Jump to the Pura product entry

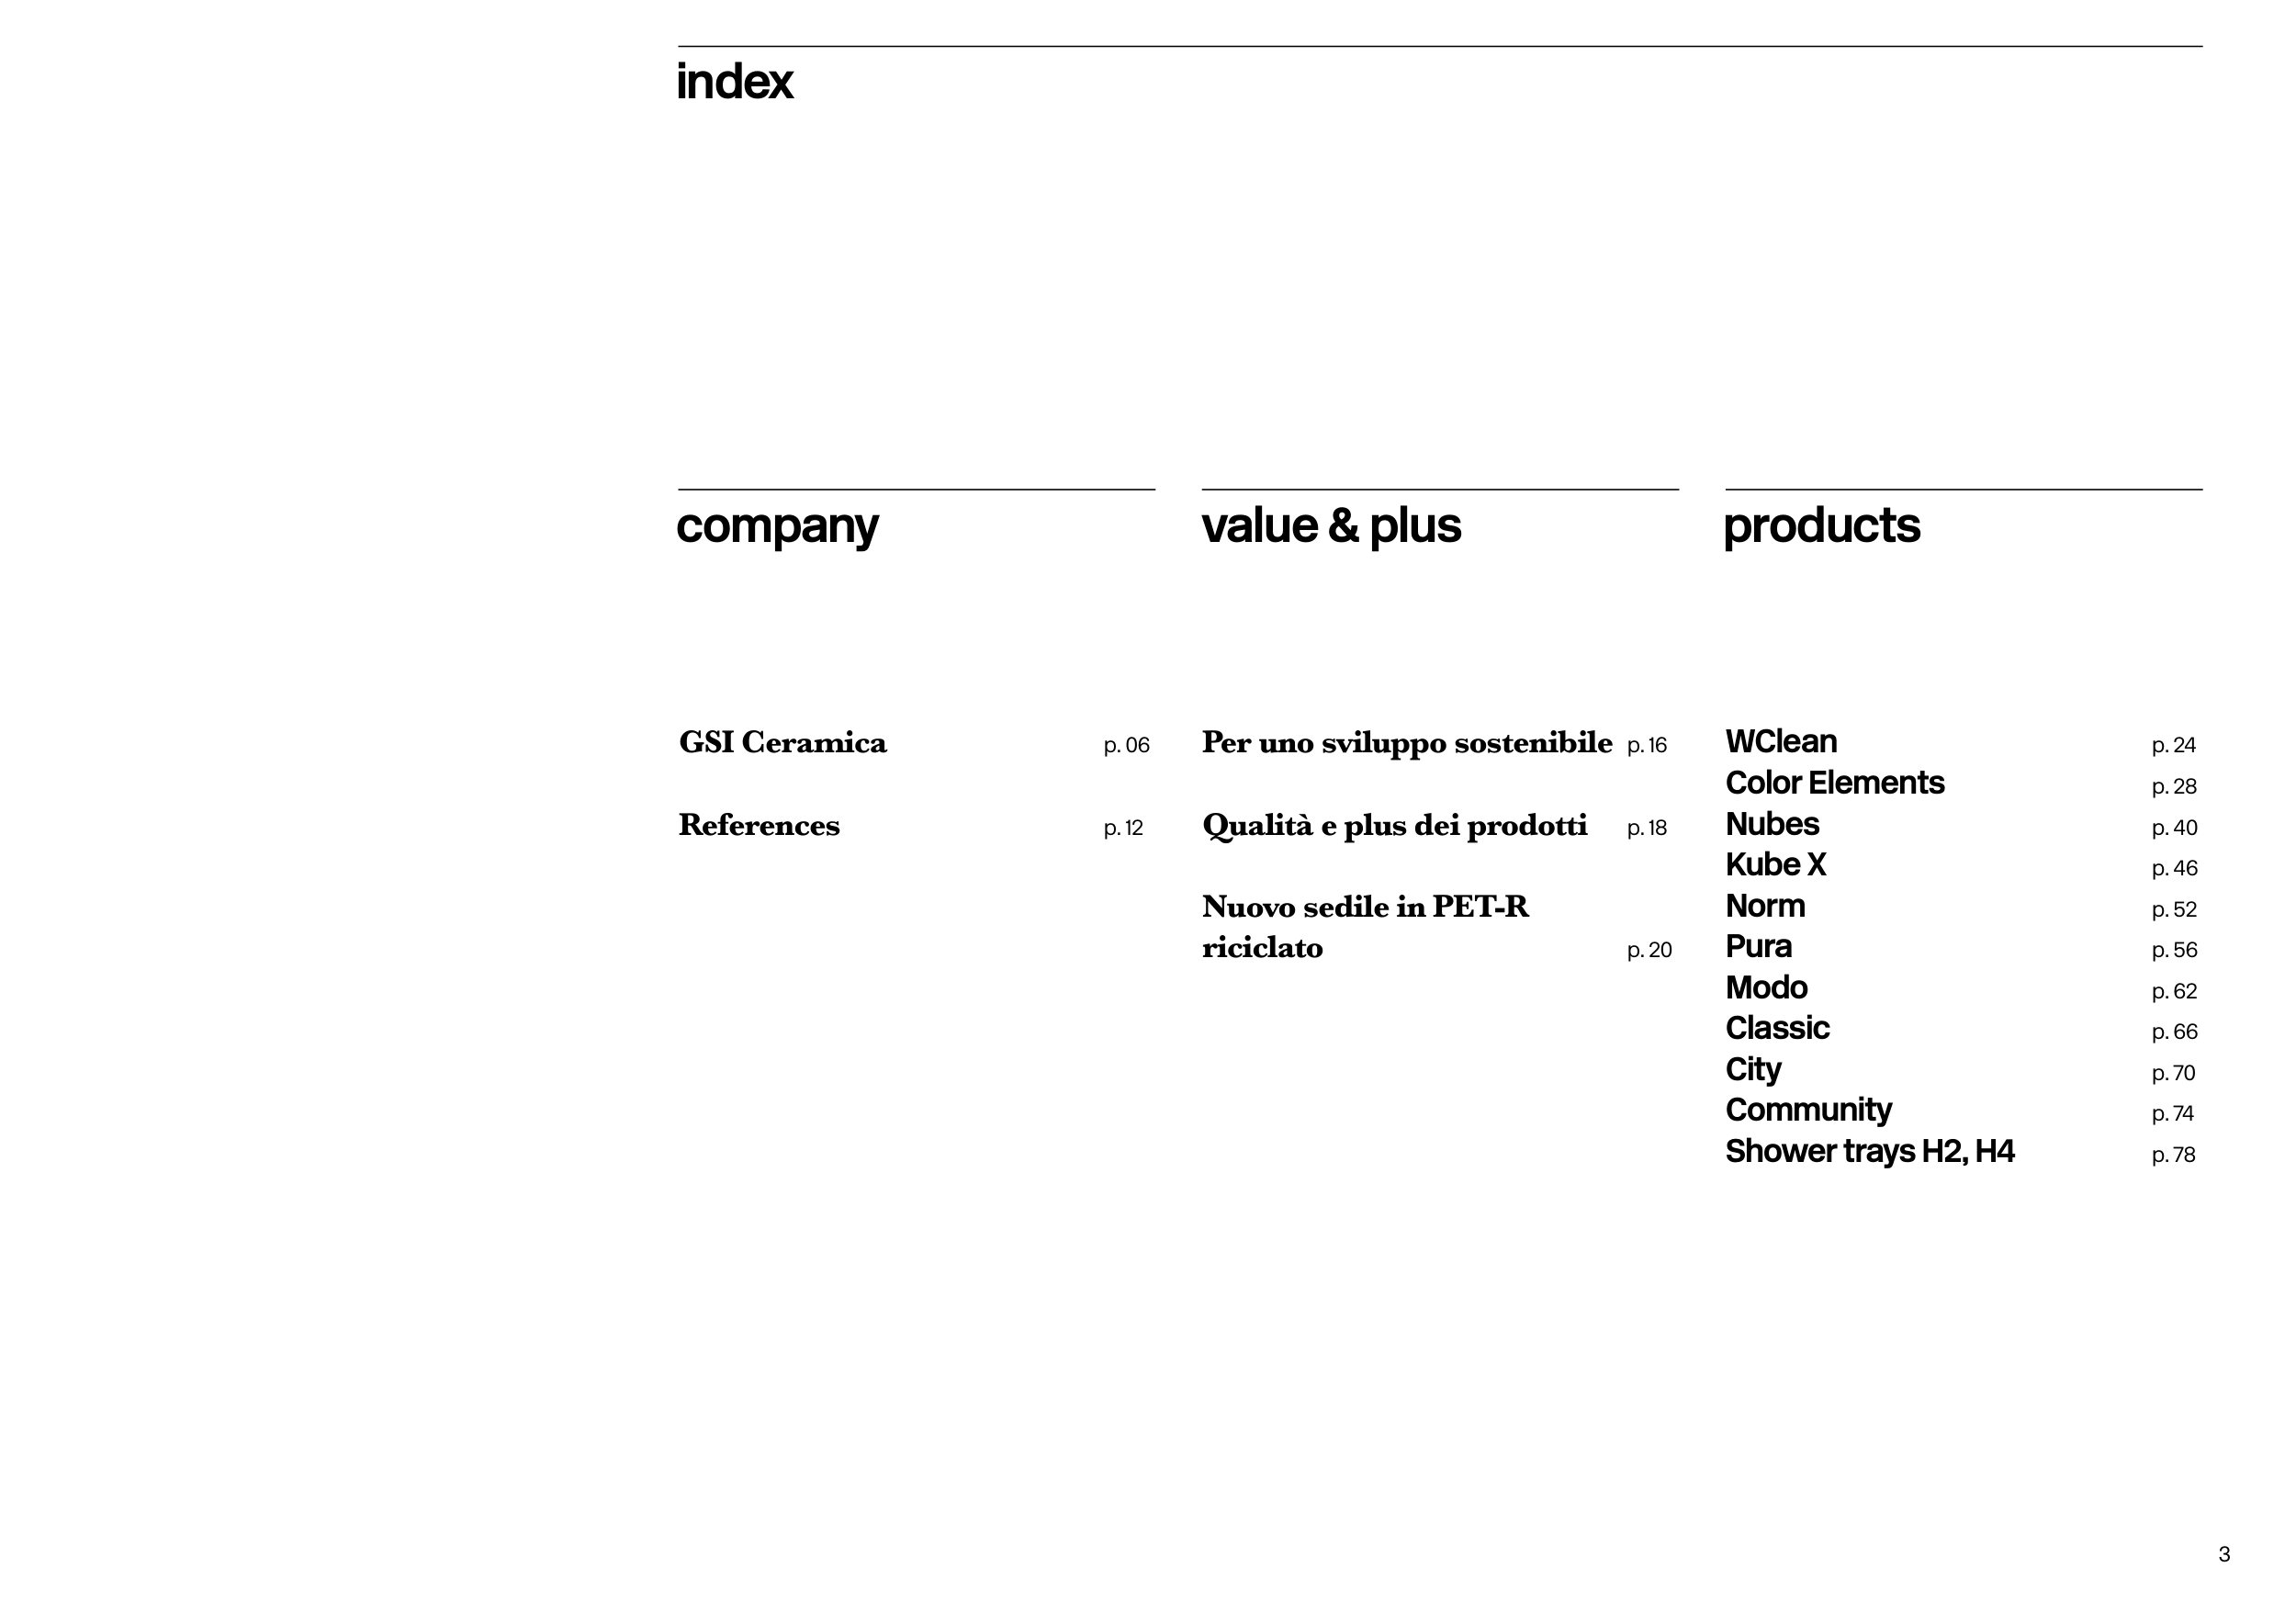click(x=1758, y=947)
